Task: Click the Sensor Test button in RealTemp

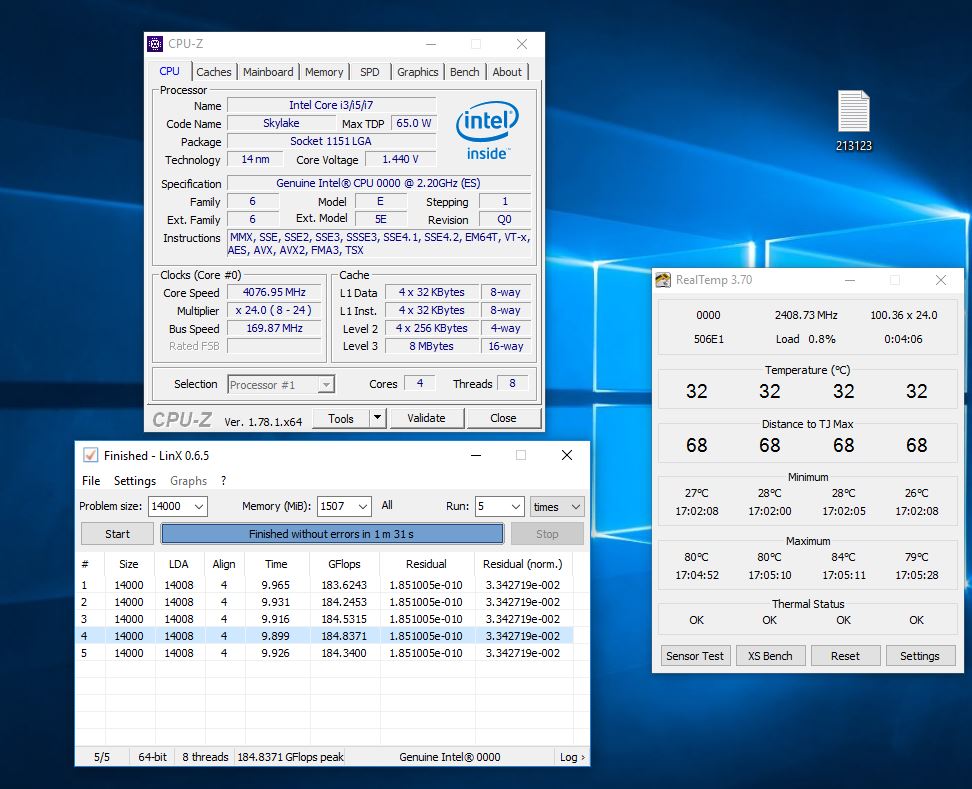Action: tap(695, 656)
